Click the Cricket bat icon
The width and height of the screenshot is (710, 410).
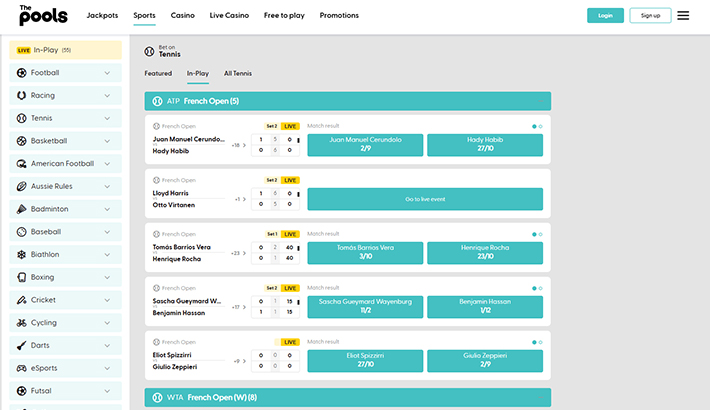pyautogui.click(x=21, y=300)
